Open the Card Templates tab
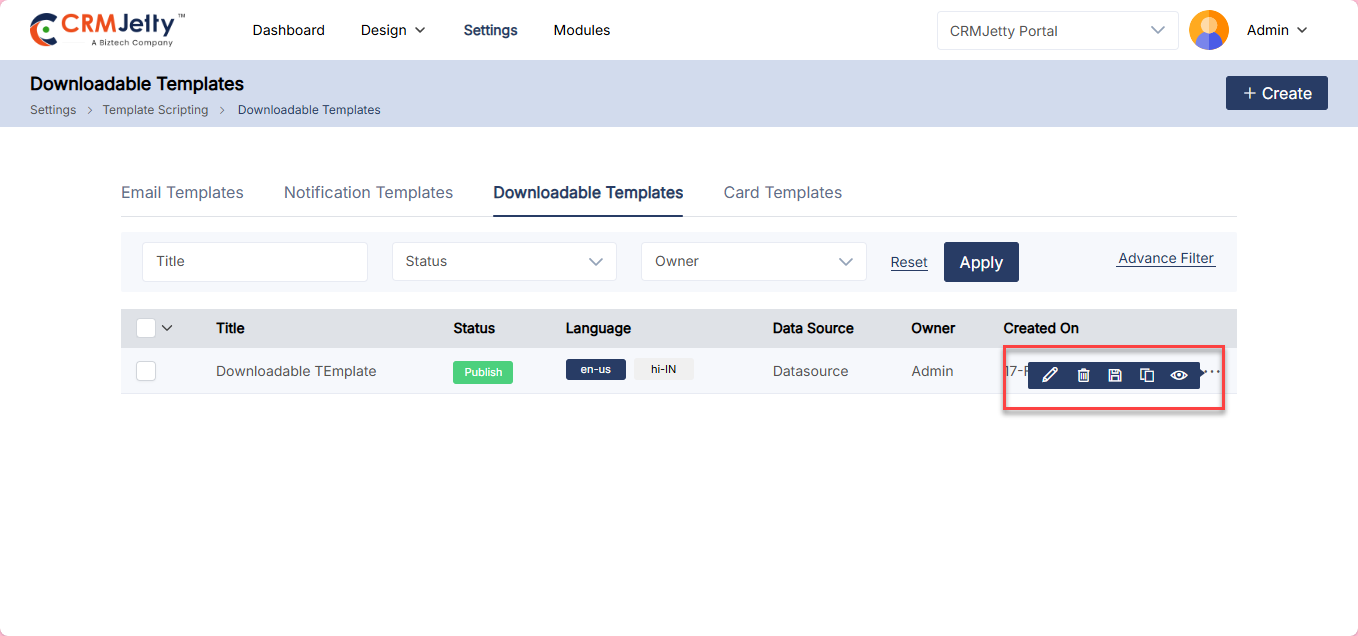The height and width of the screenshot is (636, 1358). (782, 192)
